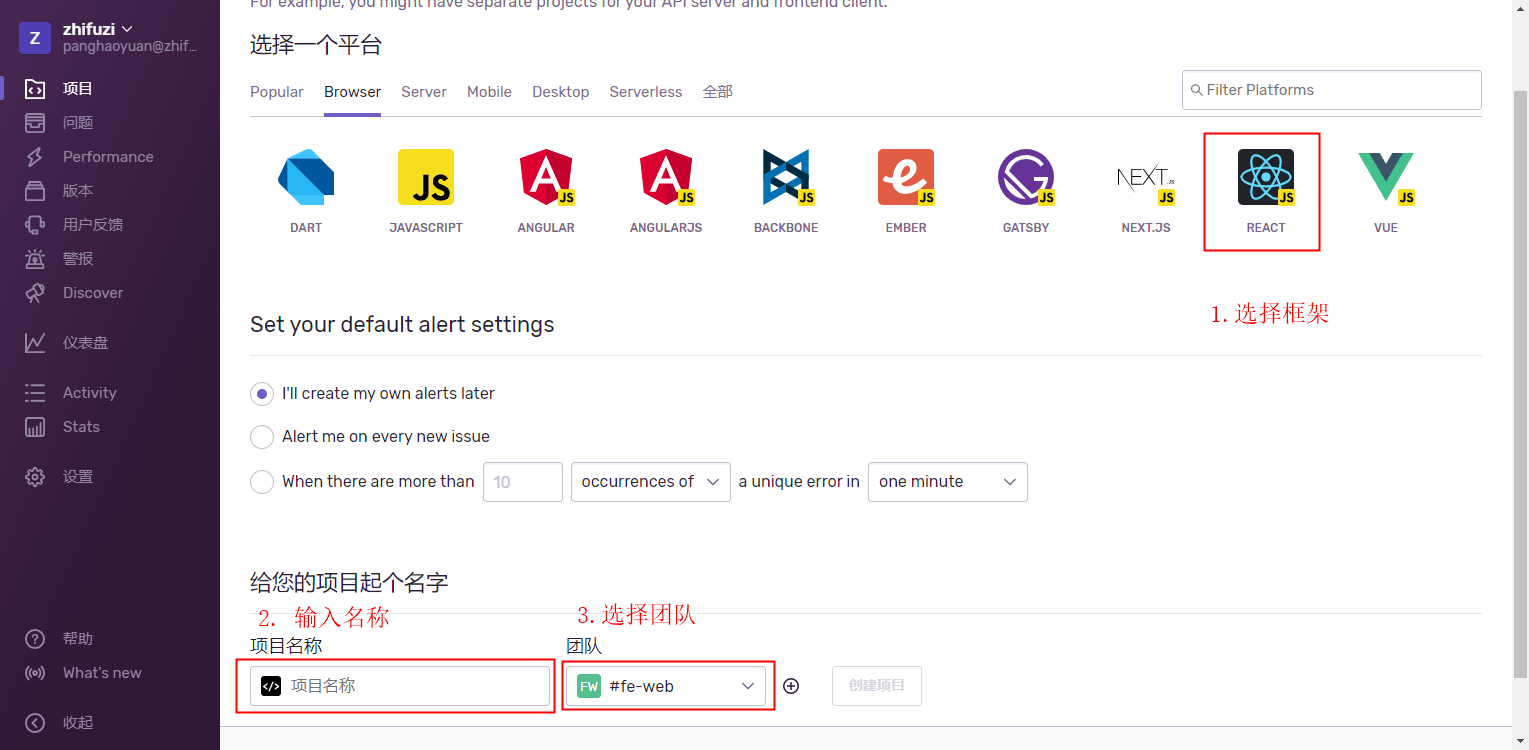Screen dimensions: 1529x750
Task: Switch to the Desktop tab
Action: click(x=560, y=92)
